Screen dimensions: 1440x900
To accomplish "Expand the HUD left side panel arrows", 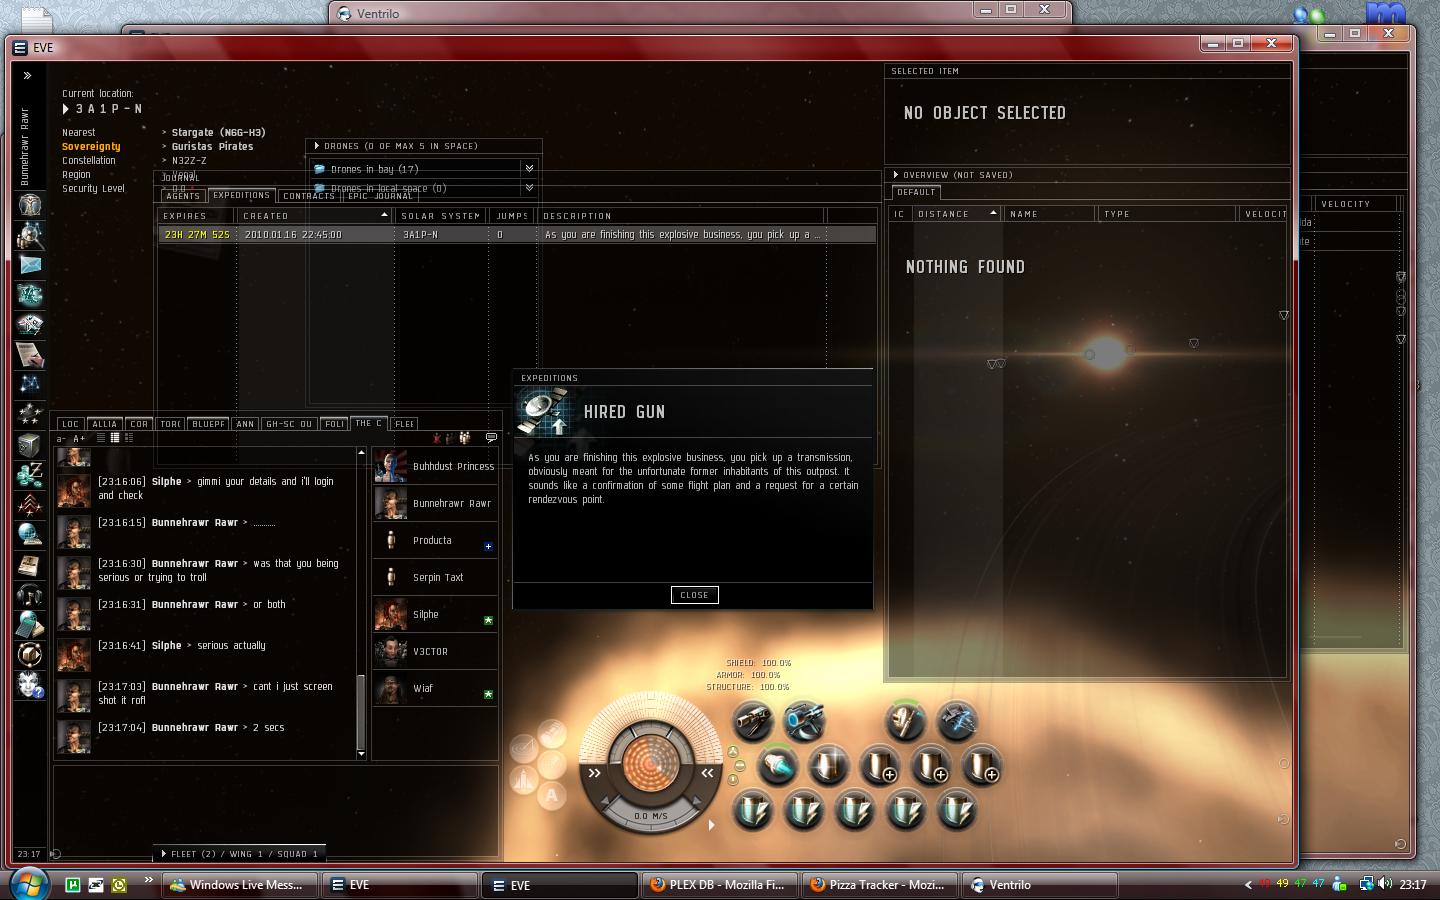I will click(594, 773).
